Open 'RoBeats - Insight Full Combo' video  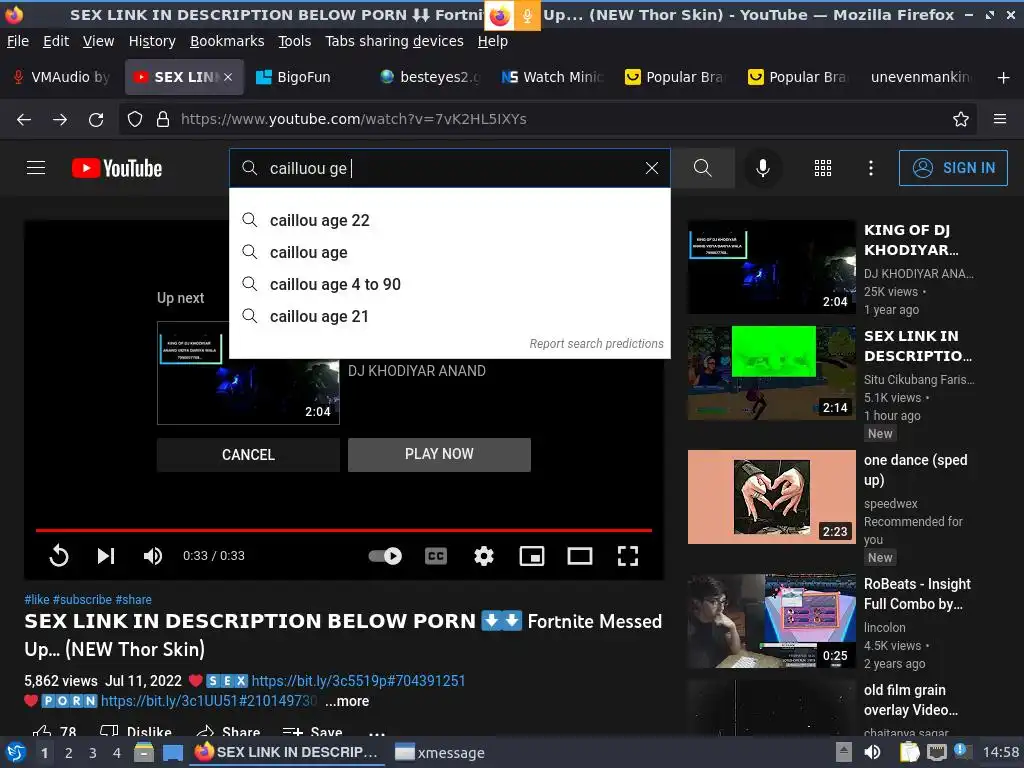tap(771, 620)
